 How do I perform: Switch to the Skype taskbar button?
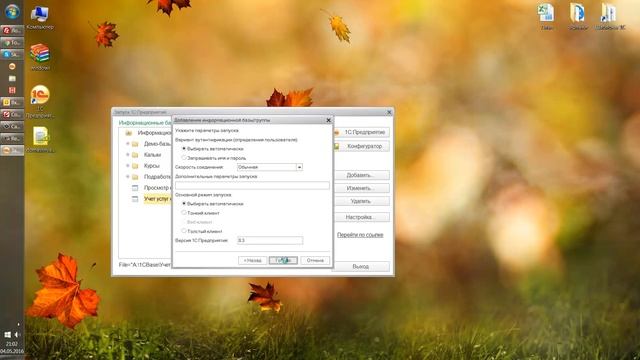coord(12,54)
